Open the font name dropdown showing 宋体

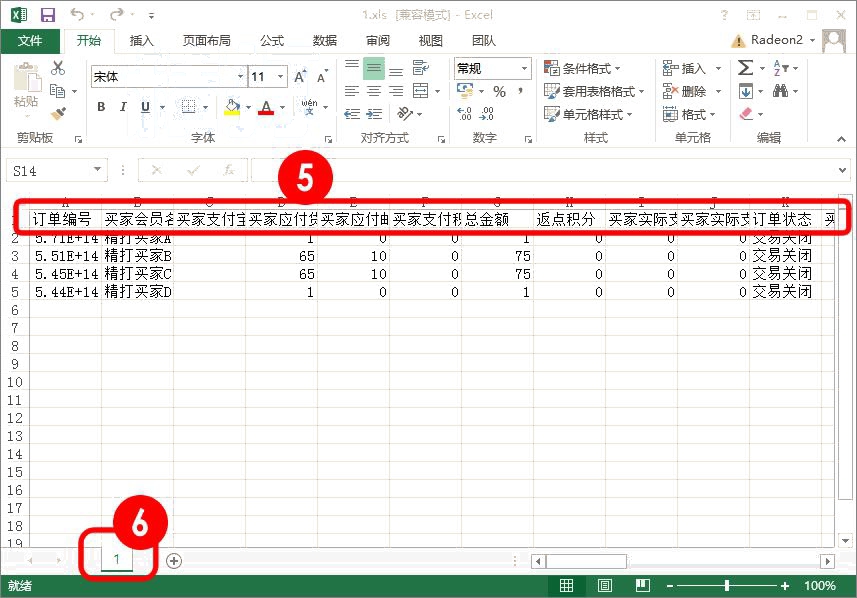click(x=240, y=77)
